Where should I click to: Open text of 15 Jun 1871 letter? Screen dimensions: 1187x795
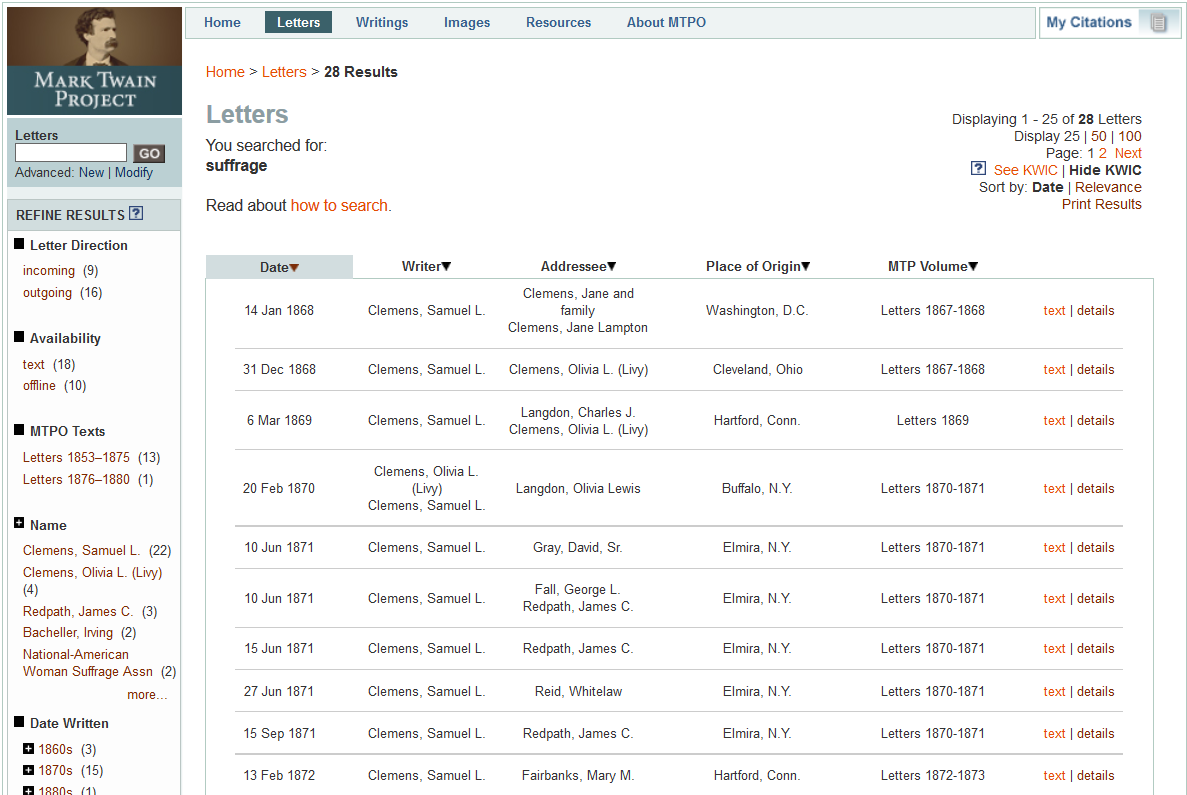point(1054,649)
